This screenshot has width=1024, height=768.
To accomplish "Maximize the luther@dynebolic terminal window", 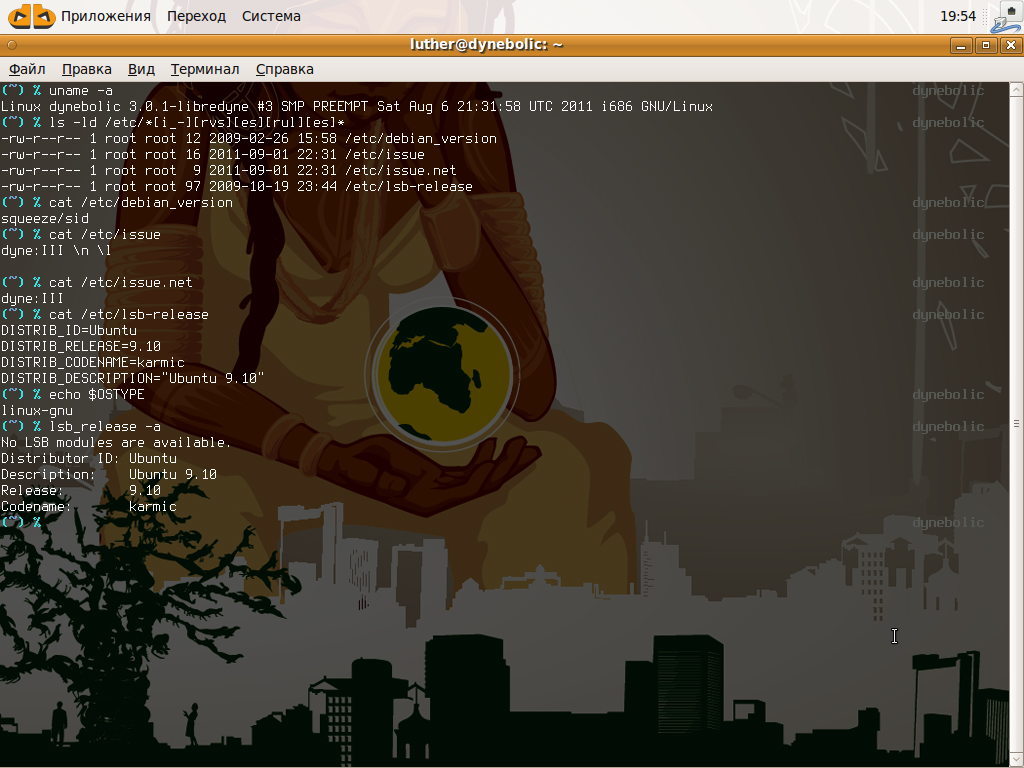I will 985,45.
